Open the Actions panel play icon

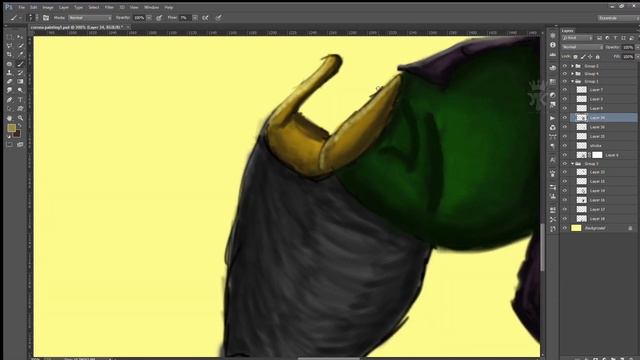(x=553, y=118)
